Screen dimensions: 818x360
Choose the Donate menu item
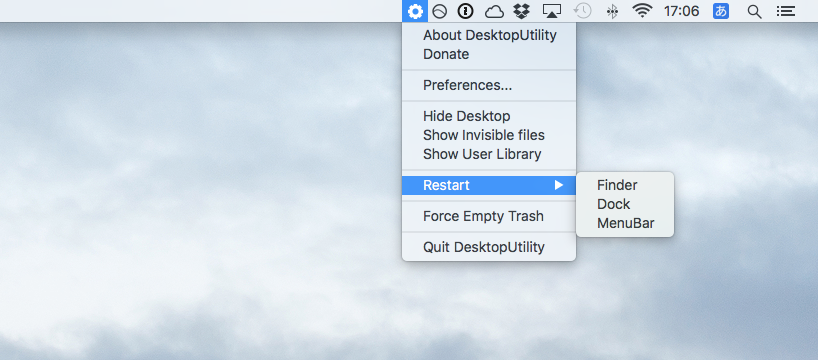pos(489,54)
